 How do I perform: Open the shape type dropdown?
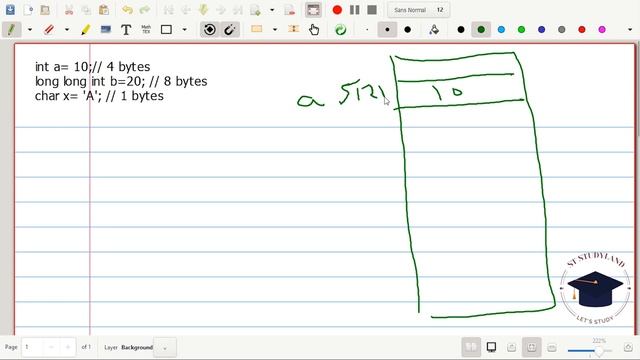click(x=184, y=29)
